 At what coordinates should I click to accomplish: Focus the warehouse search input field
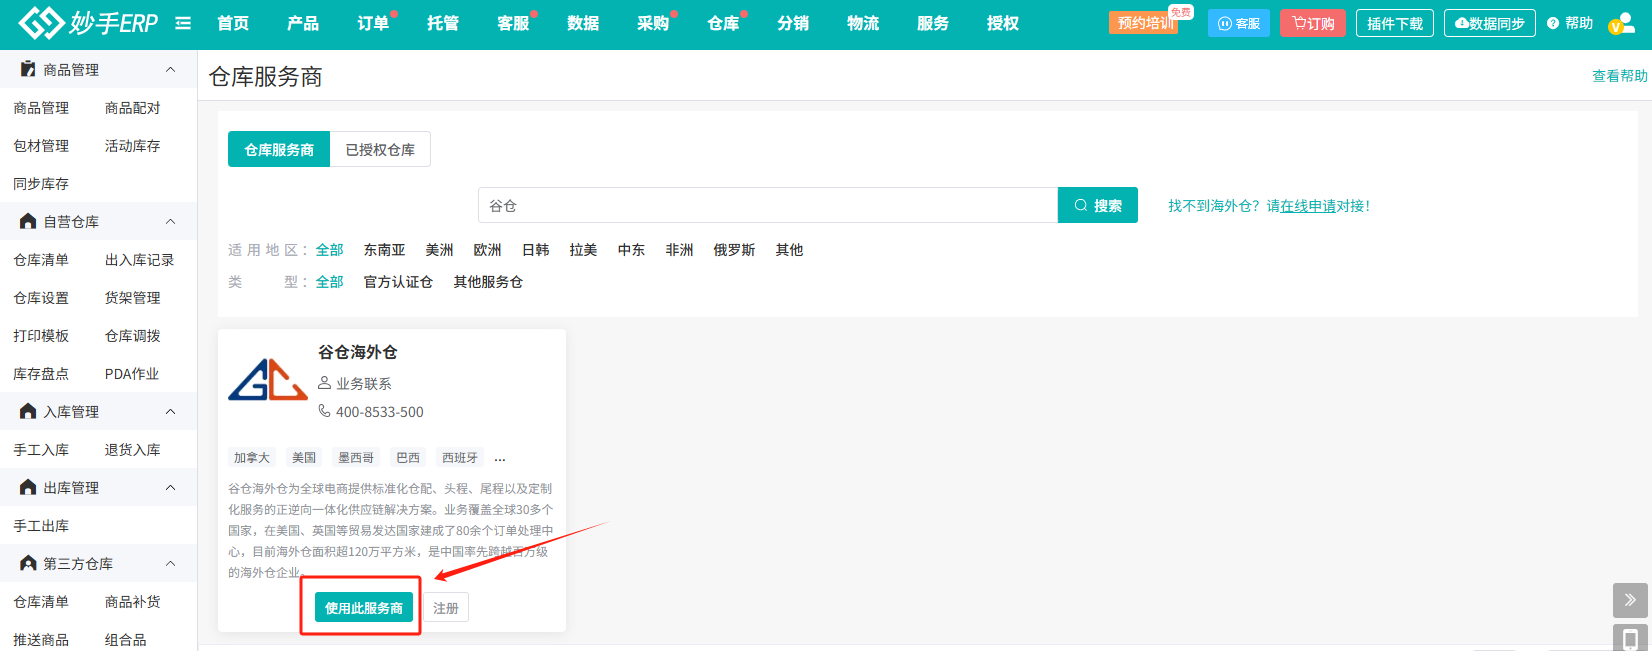pos(768,205)
